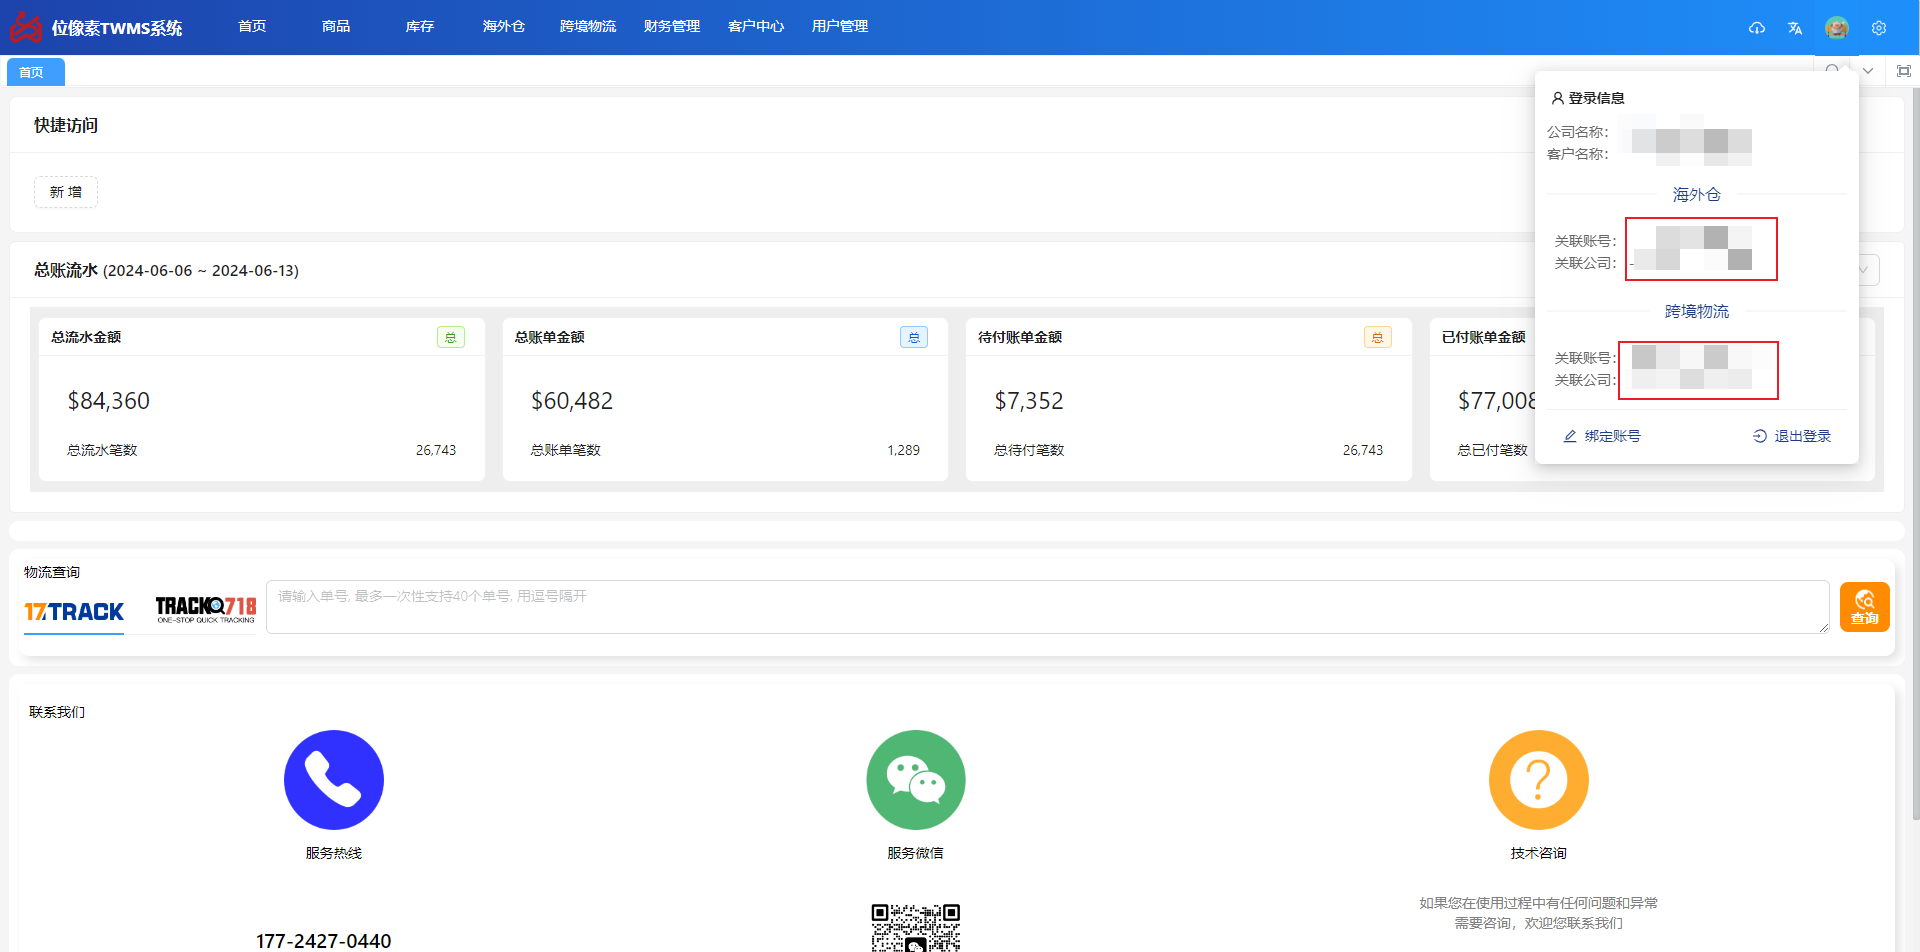Image resolution: width=1920 pixels, height=952 pixels.
Task: Open the user avatar menu
Action: pos(1837,28)
